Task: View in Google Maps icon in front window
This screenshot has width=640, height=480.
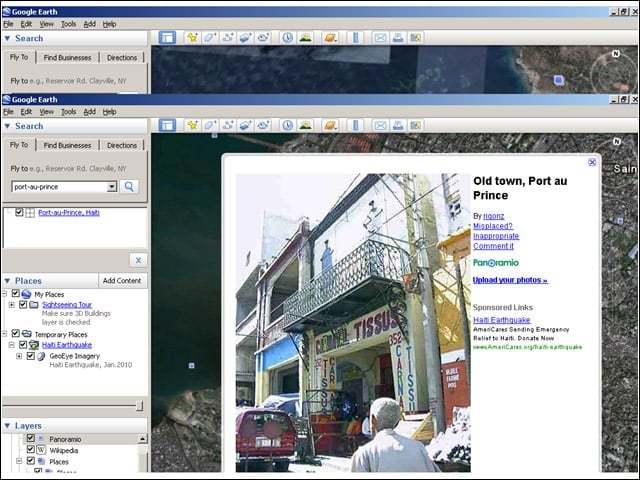Action: click(416, 125)
